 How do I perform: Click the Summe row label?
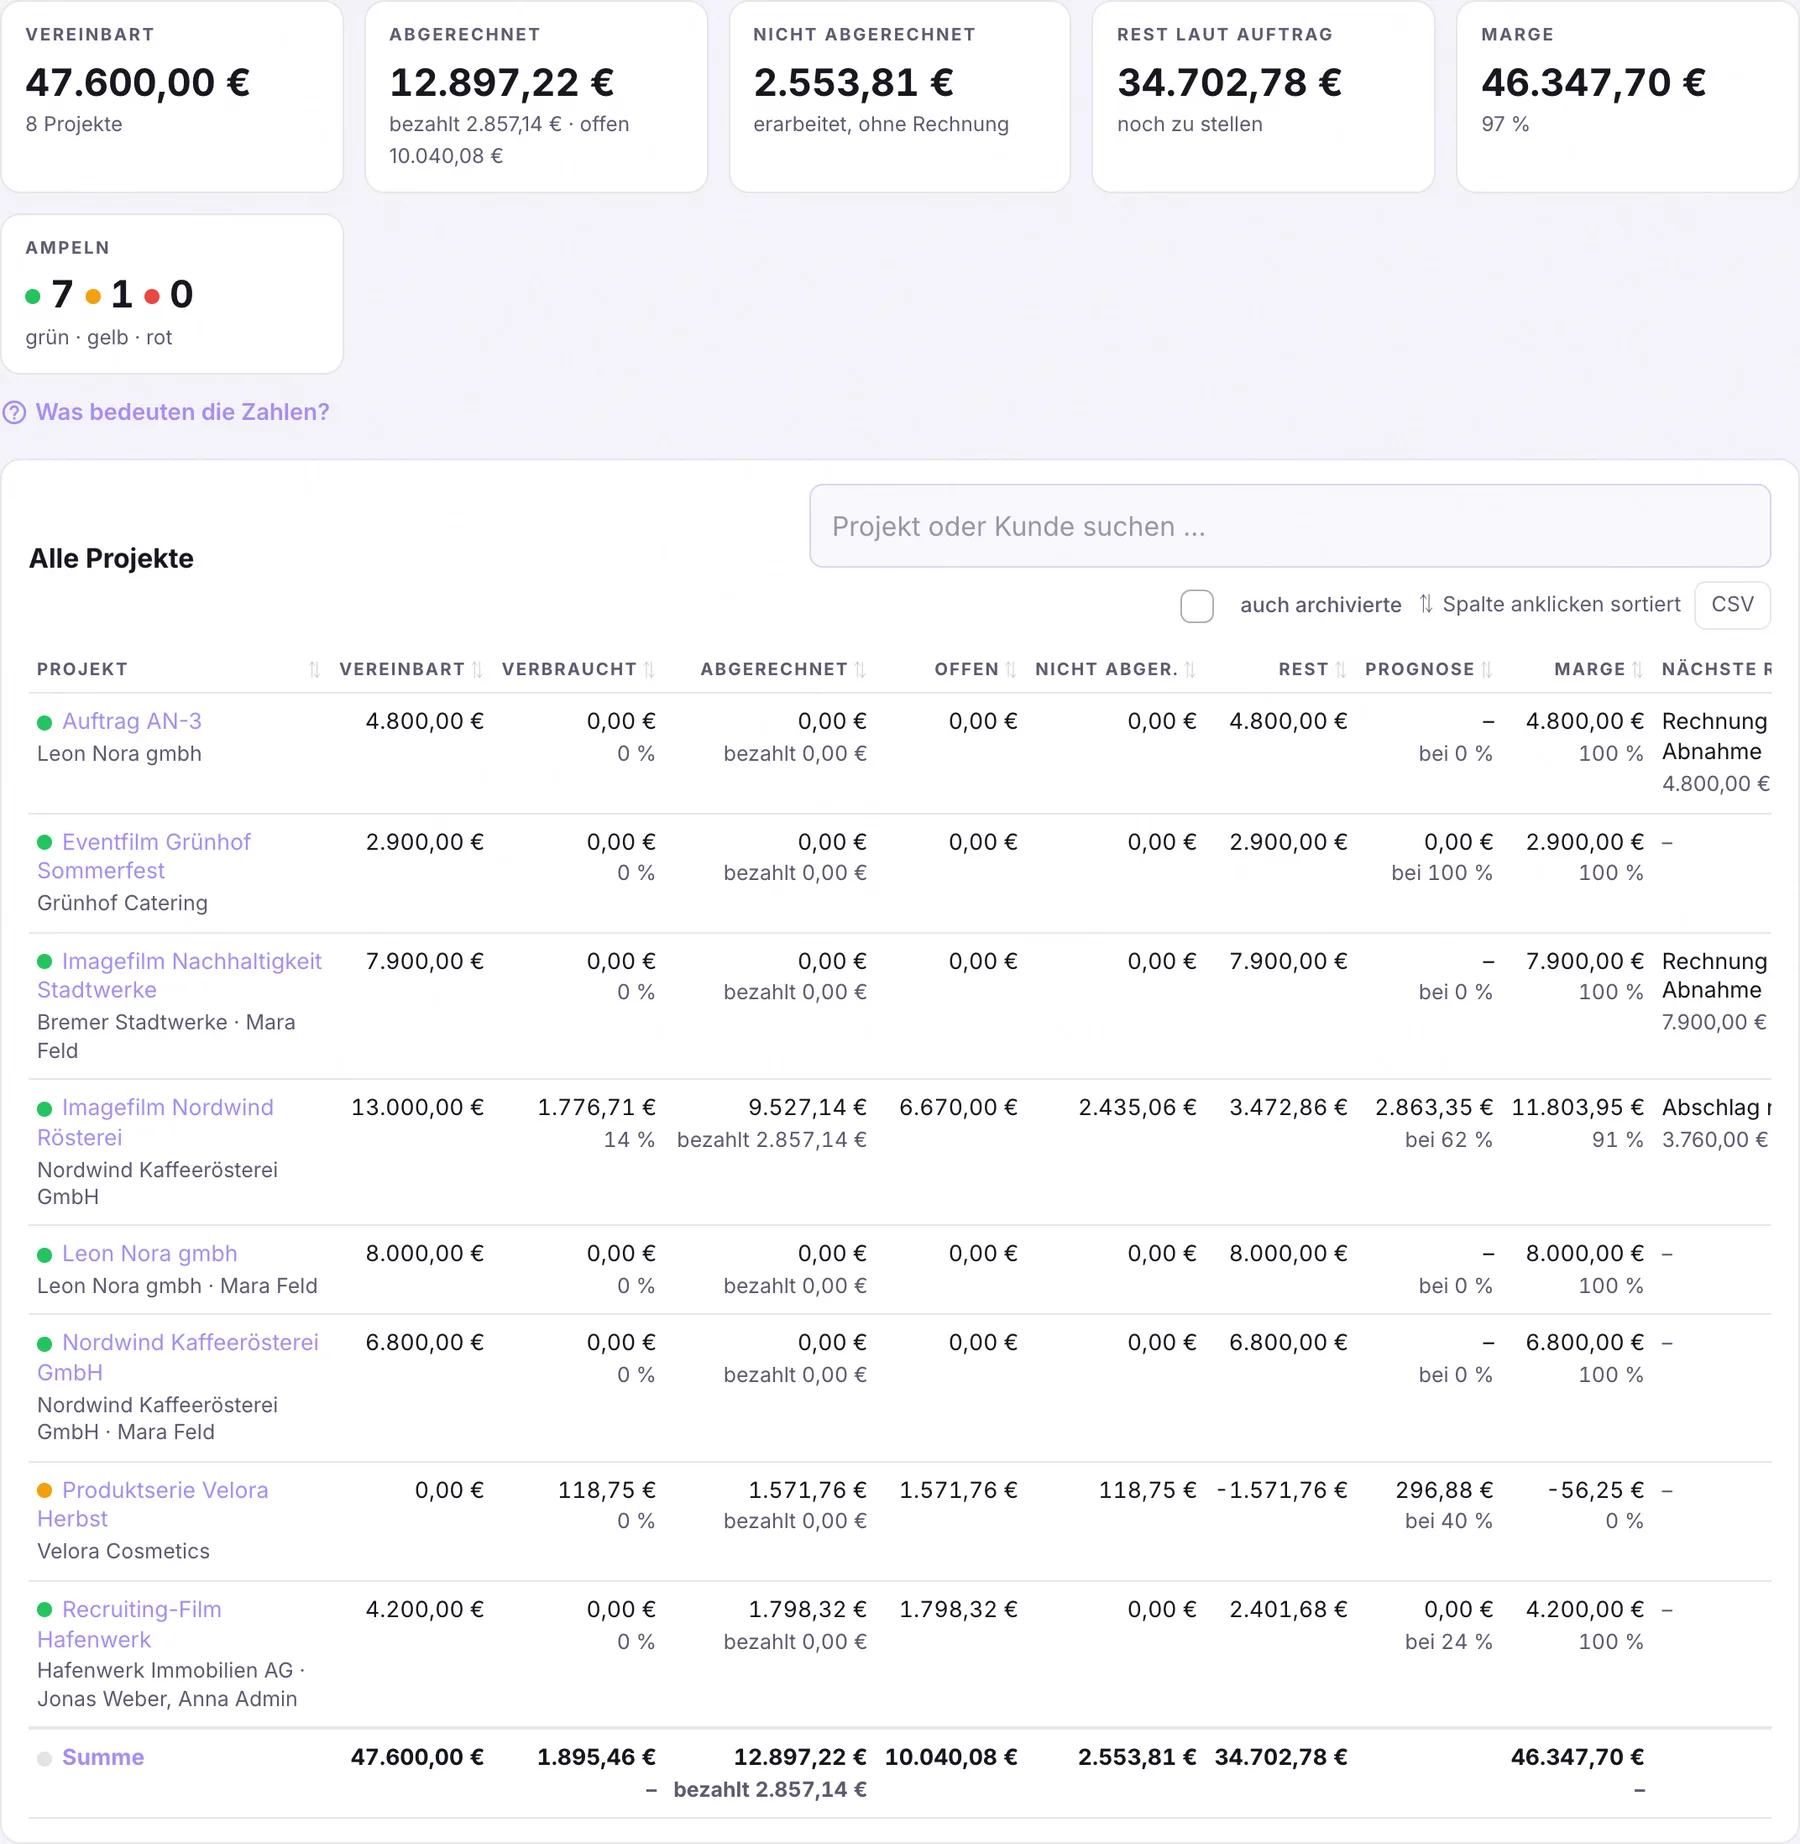coord(103,1757)
